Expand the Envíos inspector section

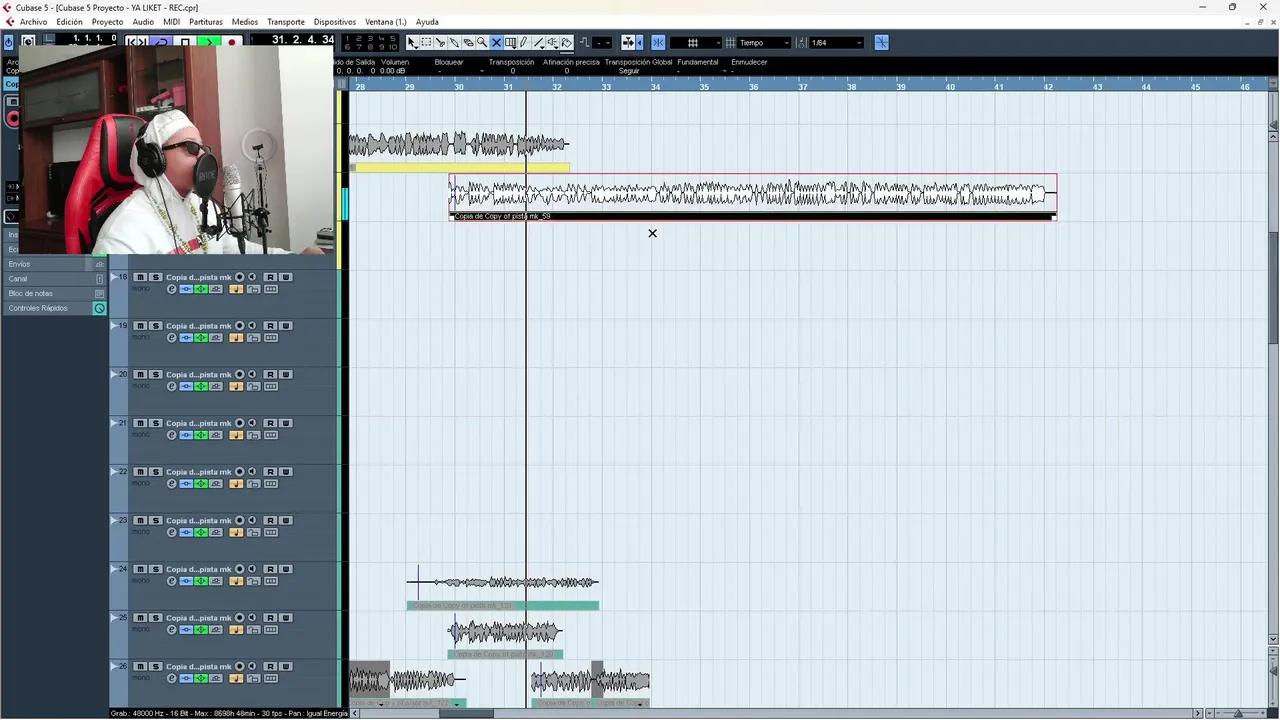55,264
